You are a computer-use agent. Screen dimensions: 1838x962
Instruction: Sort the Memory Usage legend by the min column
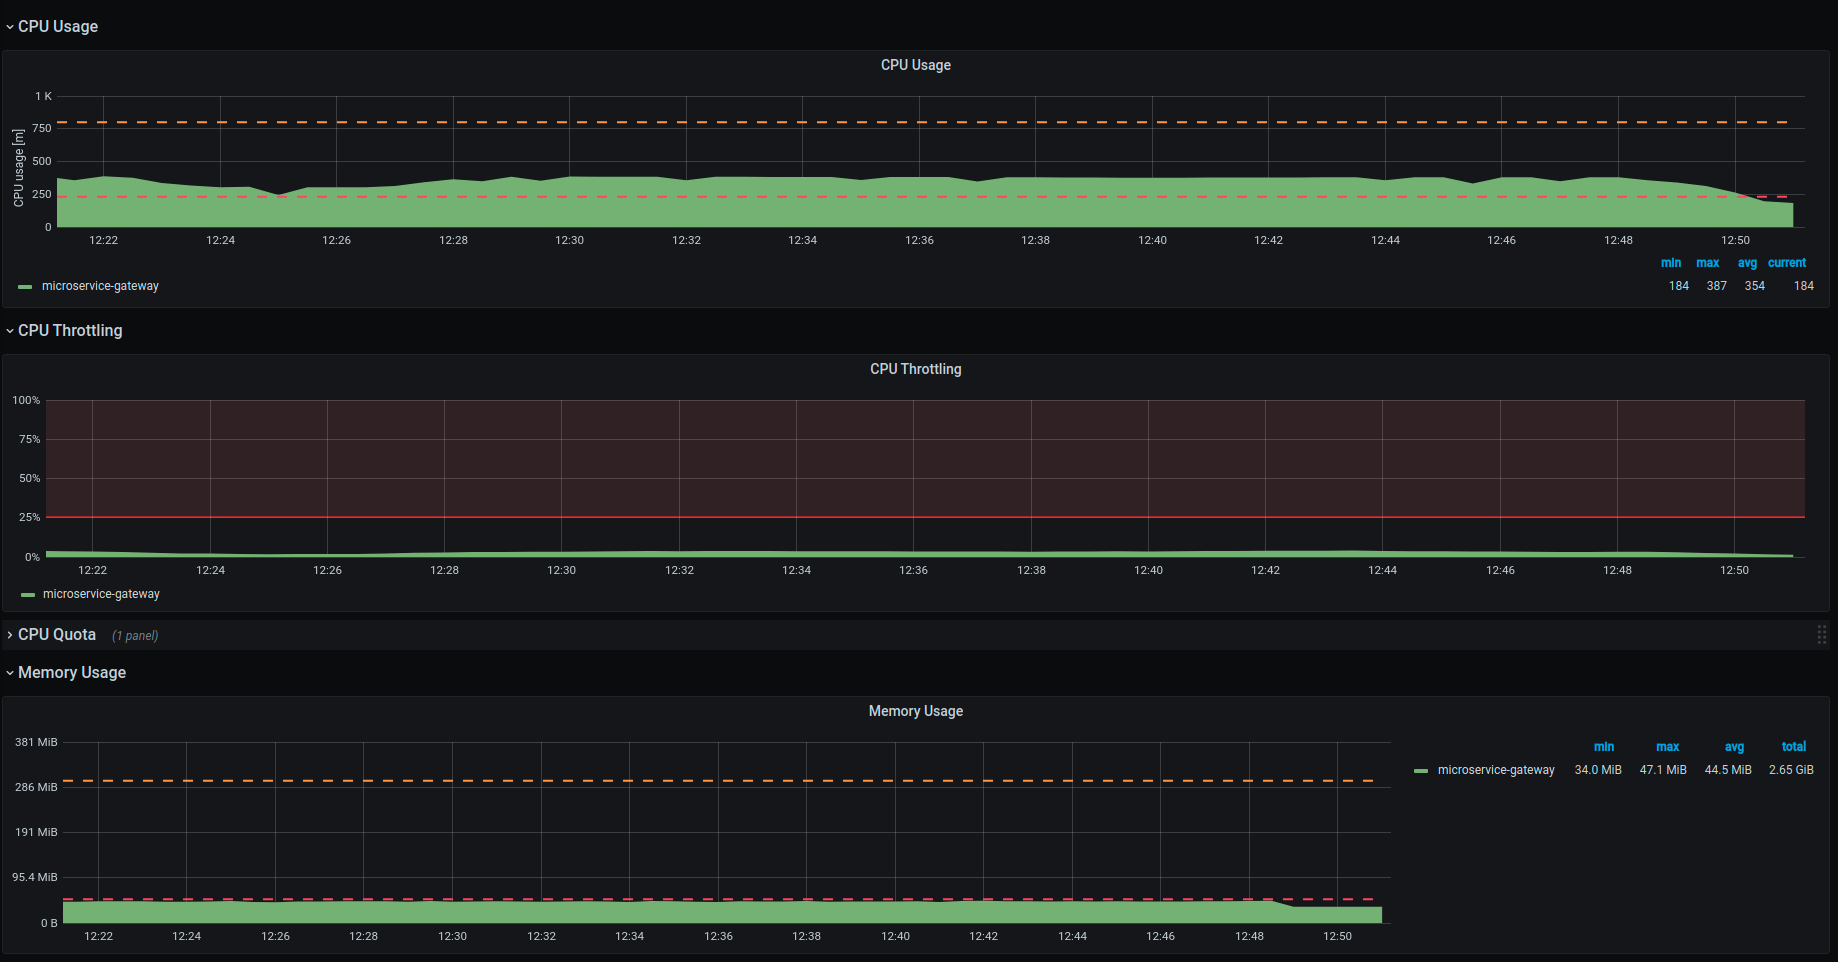coord(1604,746)
